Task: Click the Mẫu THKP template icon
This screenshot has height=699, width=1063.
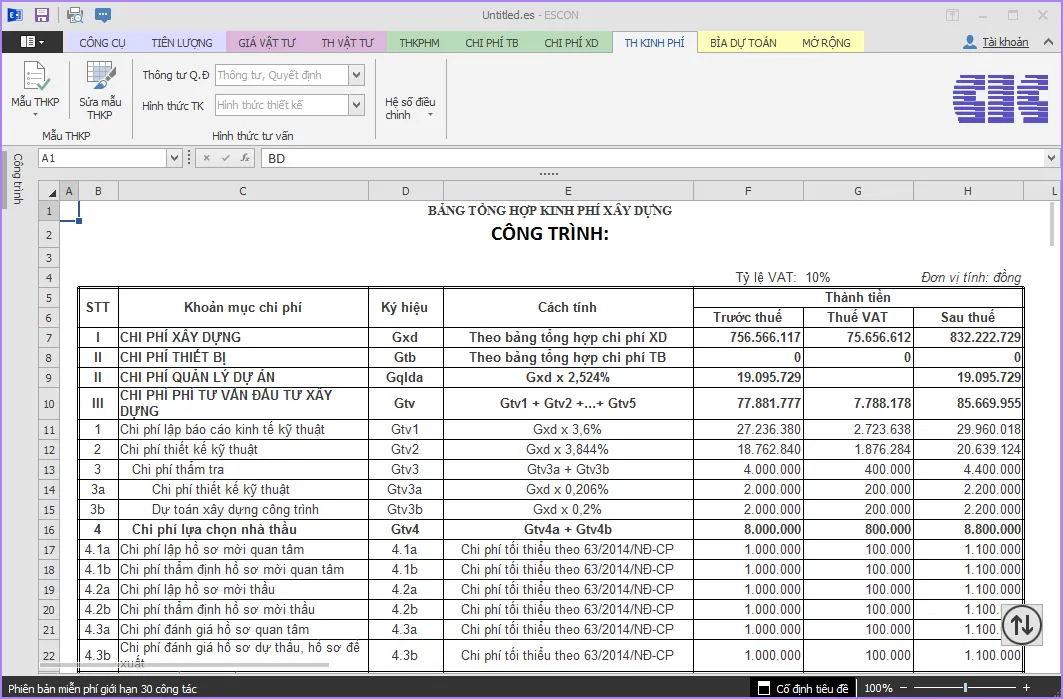Action: [x=35, y=78]
